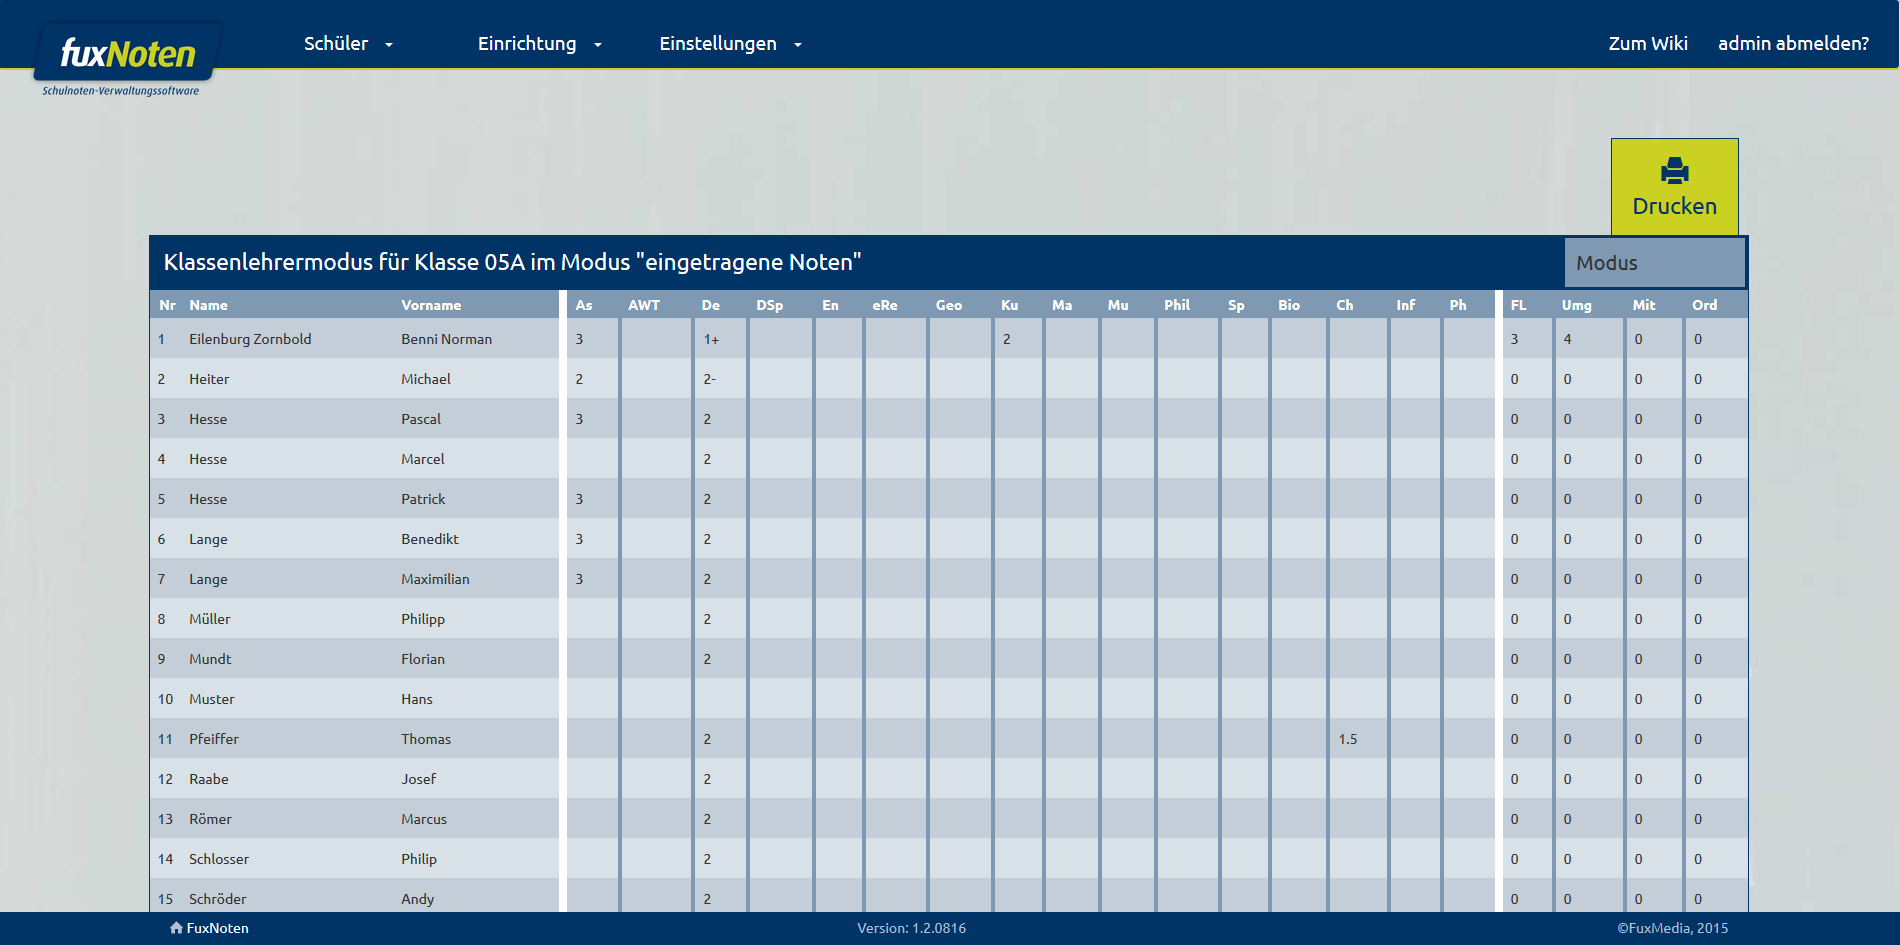Select first name Patrick
Viewport: 1900px width, 945px height.
click(x=423, y=499)
